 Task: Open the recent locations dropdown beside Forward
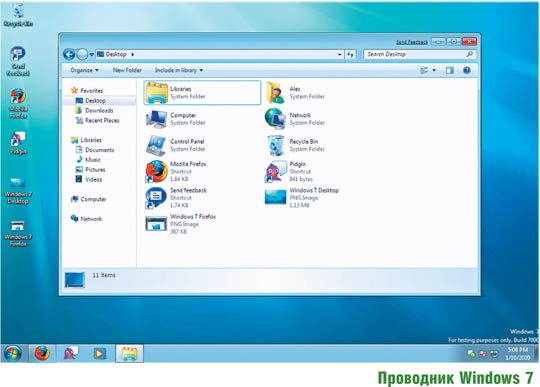click(x=92, y=54)
